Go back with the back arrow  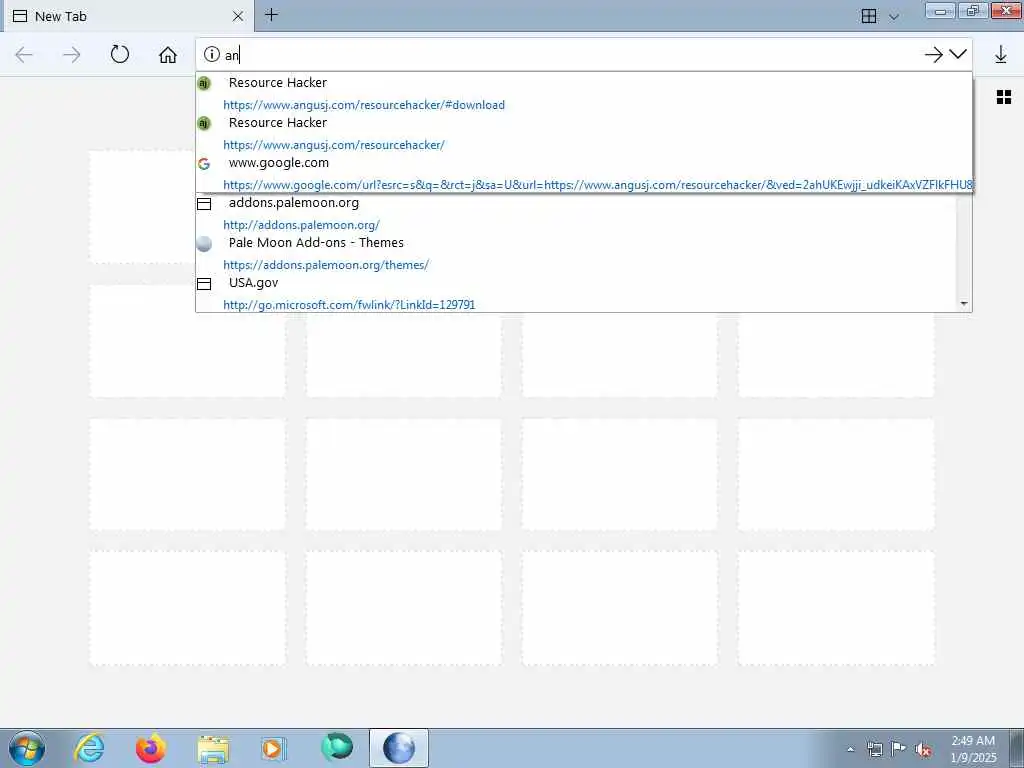tap(24, 54)
